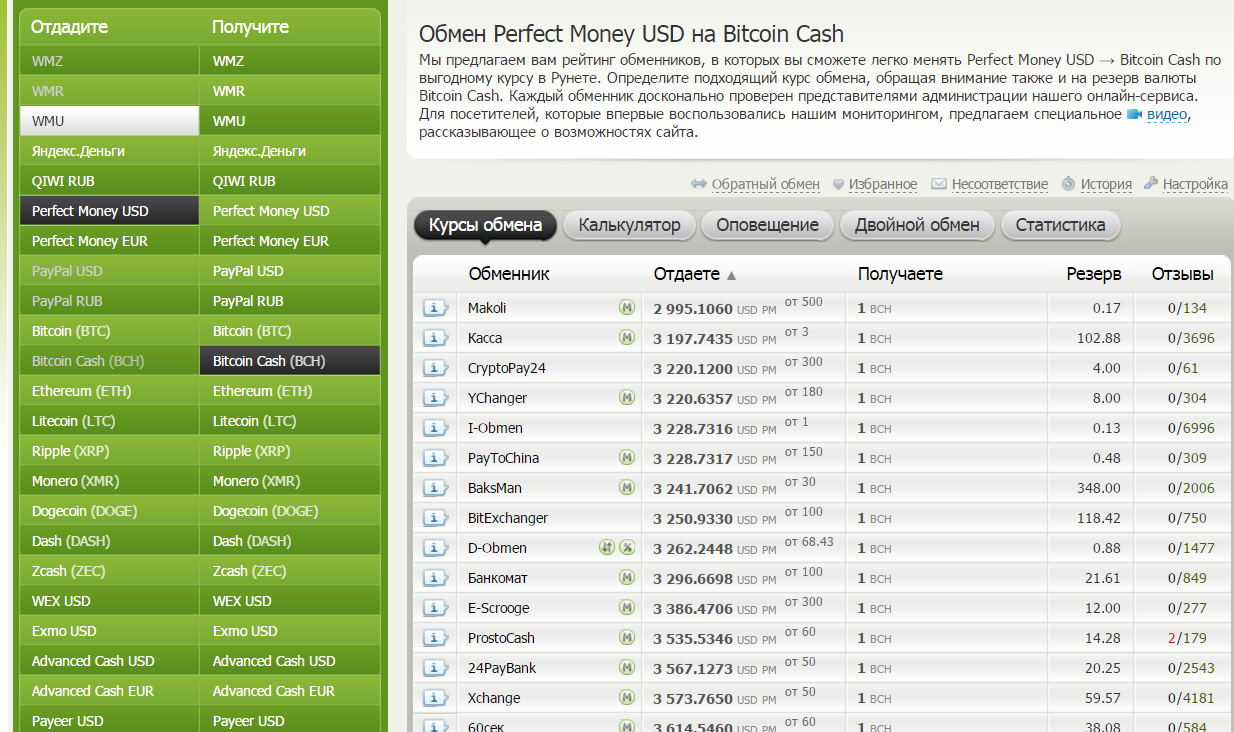Click the Избранное link
Screen dimensions: 1234x732
pos(882,184)
